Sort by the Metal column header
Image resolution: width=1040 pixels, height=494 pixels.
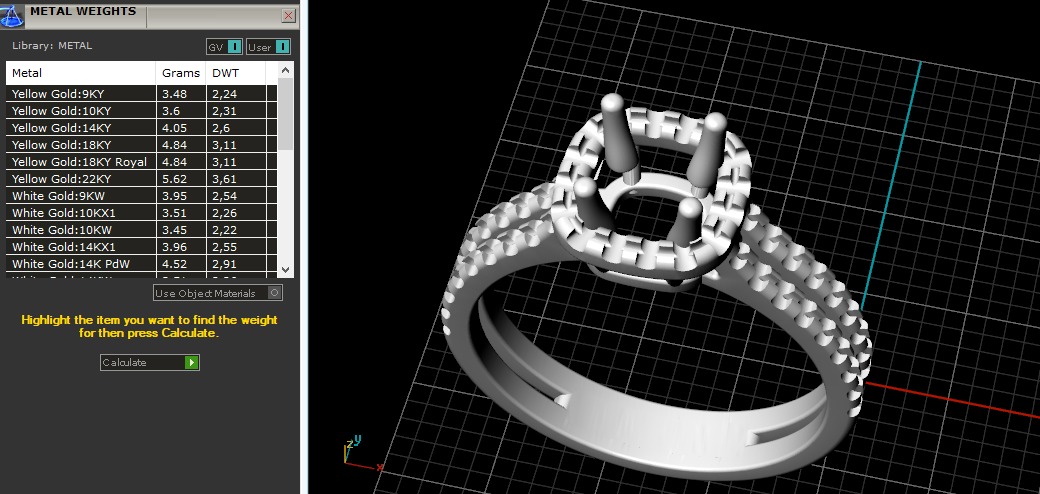point(81,73)
